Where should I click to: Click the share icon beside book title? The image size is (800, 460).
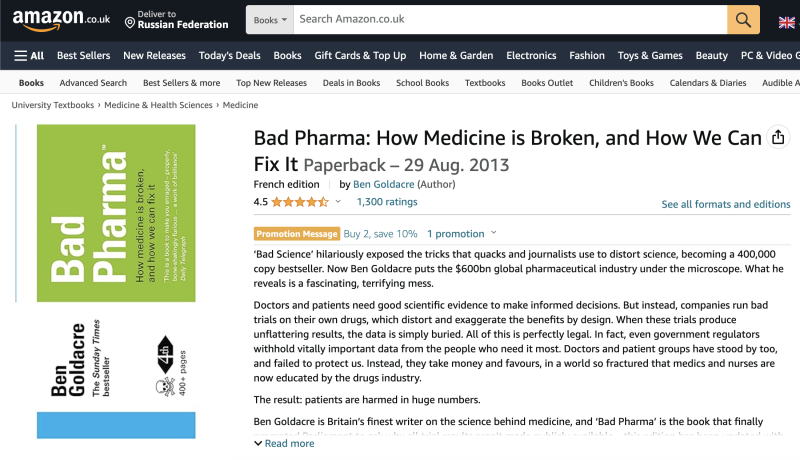pyautogui.click(x=778, y=137)
